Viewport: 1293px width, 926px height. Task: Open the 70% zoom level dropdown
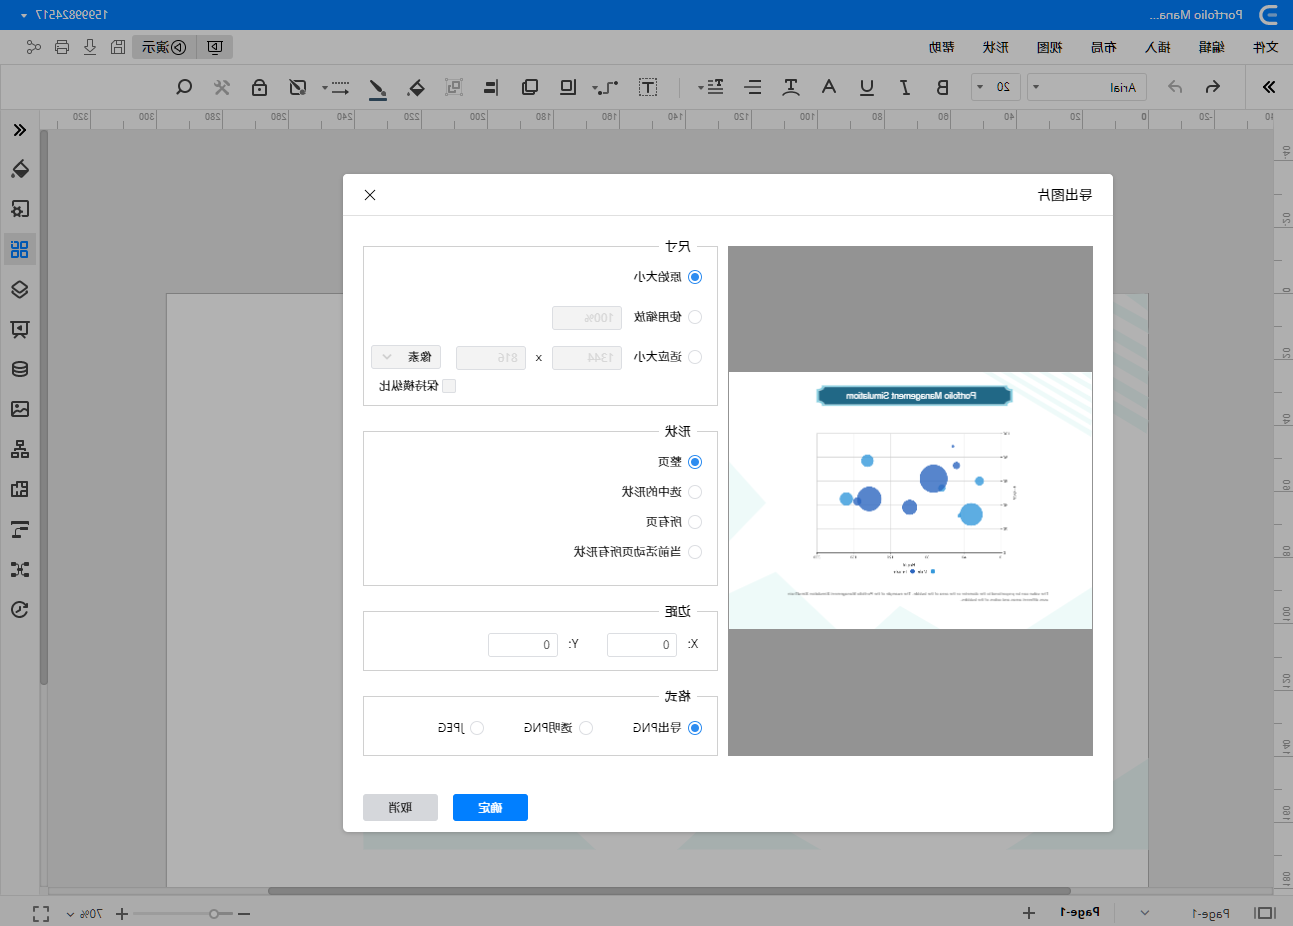(x=84, y=913)
